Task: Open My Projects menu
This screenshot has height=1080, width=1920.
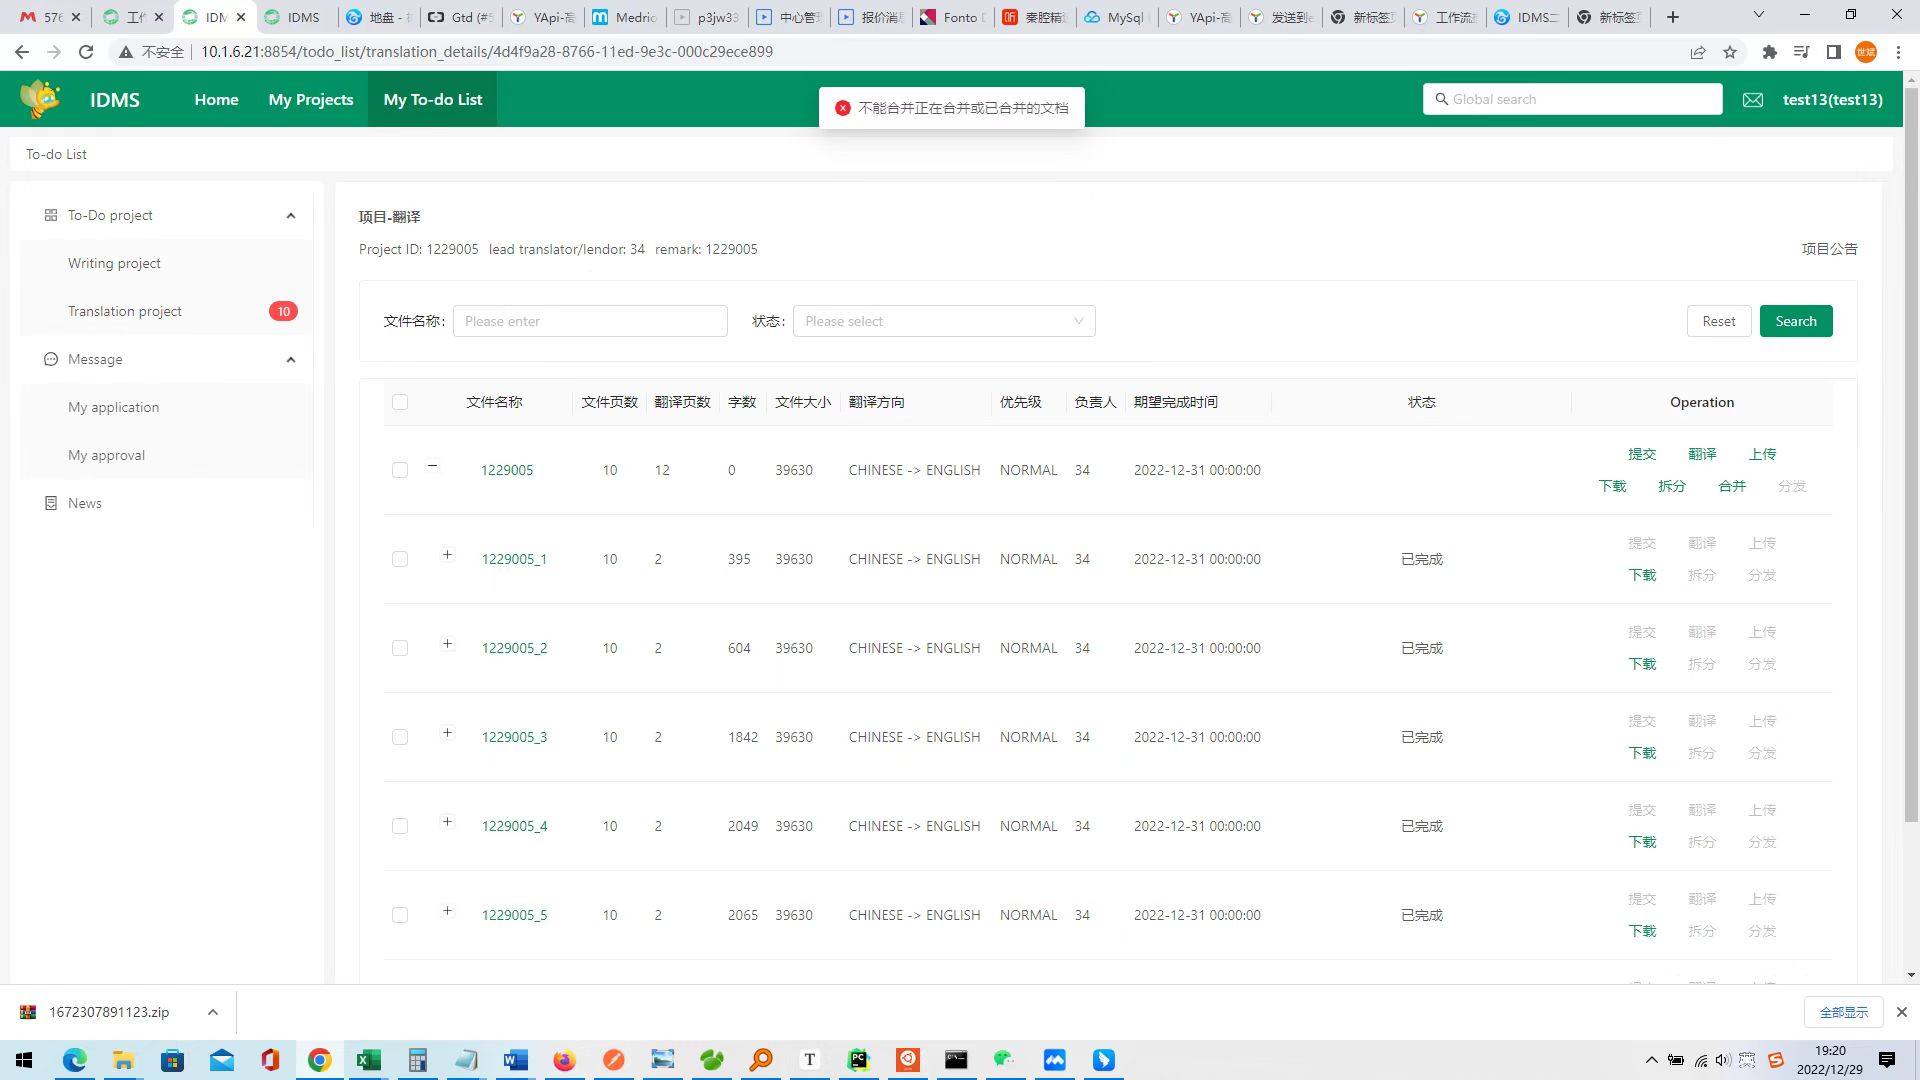Action: [x=311, y=99]
